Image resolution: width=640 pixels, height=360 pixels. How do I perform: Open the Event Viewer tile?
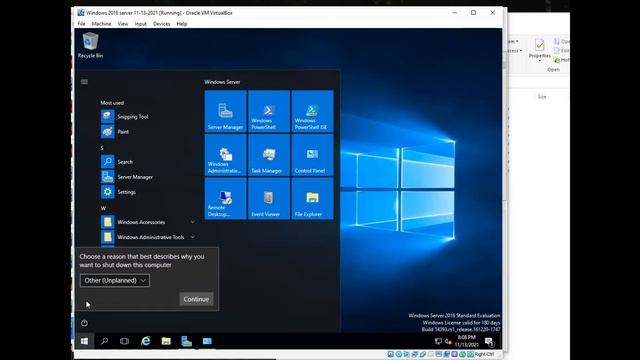(x=269, y=199)
